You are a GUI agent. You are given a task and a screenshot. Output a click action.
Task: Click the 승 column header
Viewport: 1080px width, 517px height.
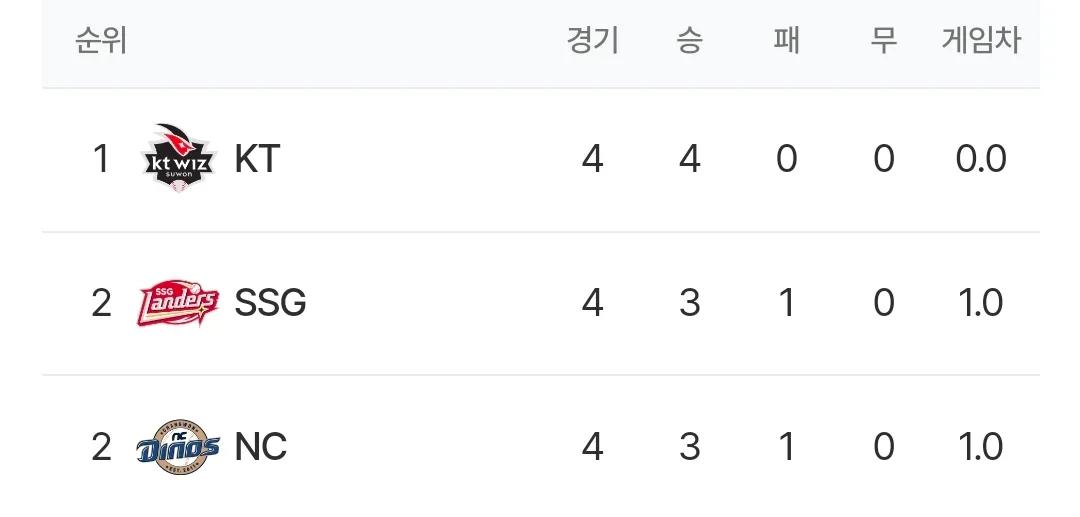click(x=689, y=41)
